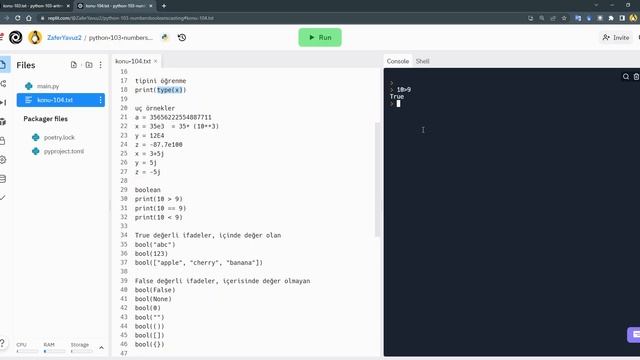Viewport: 640px width, 360px height.
Task: Click line 30 print(10 > 9)
Action: click(x=159, y=199)
